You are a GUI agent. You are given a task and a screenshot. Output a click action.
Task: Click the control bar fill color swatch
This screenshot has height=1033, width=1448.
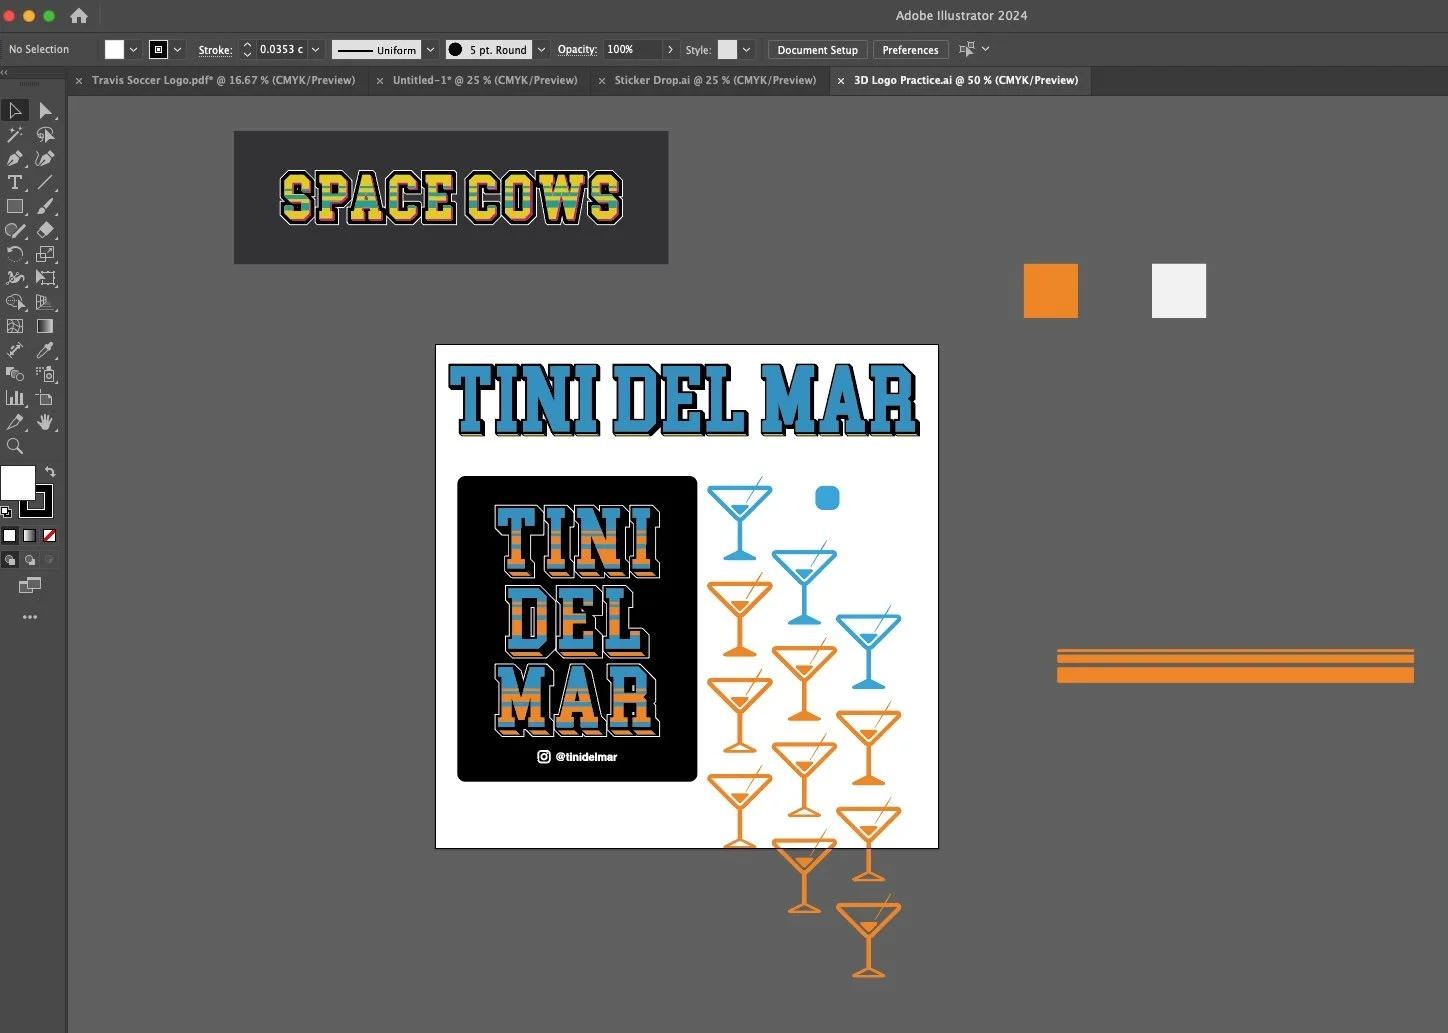click(x=114, y=50)
